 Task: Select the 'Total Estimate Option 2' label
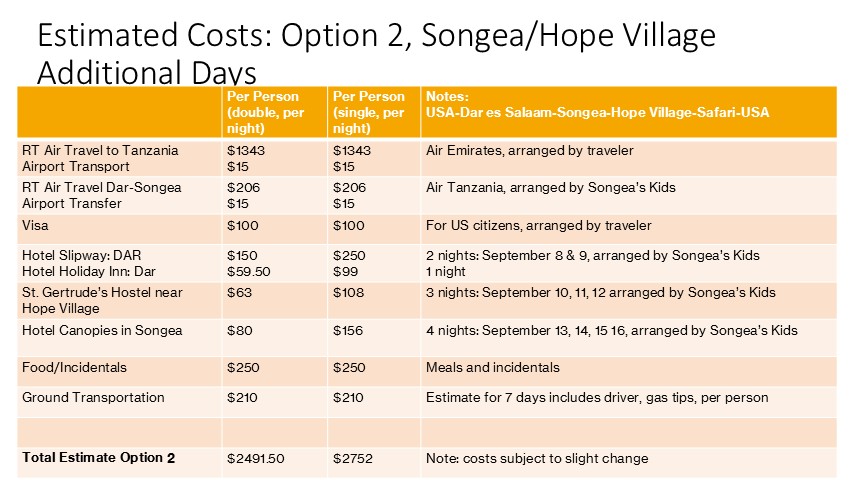pyautogui.click(x=99, y=458)
